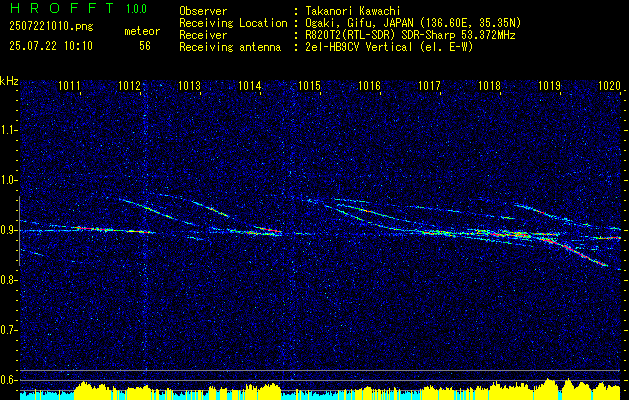This screenshot has width=629, height=400.
Task: Click the gray vertical frequency range bar
Action: pos(19,231)
